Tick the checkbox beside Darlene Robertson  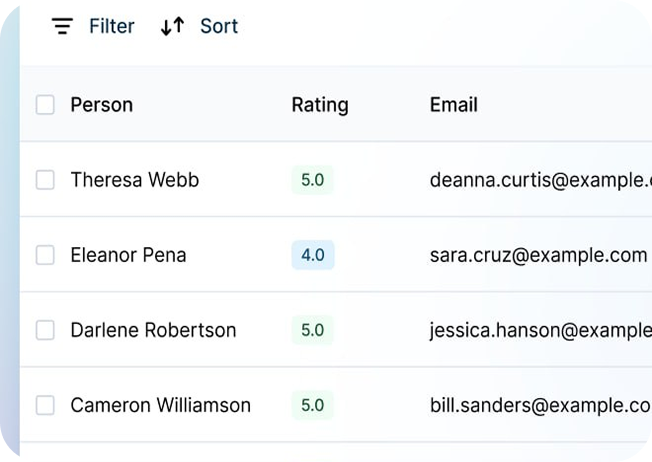pyautogui.click(x=45, y=330)
